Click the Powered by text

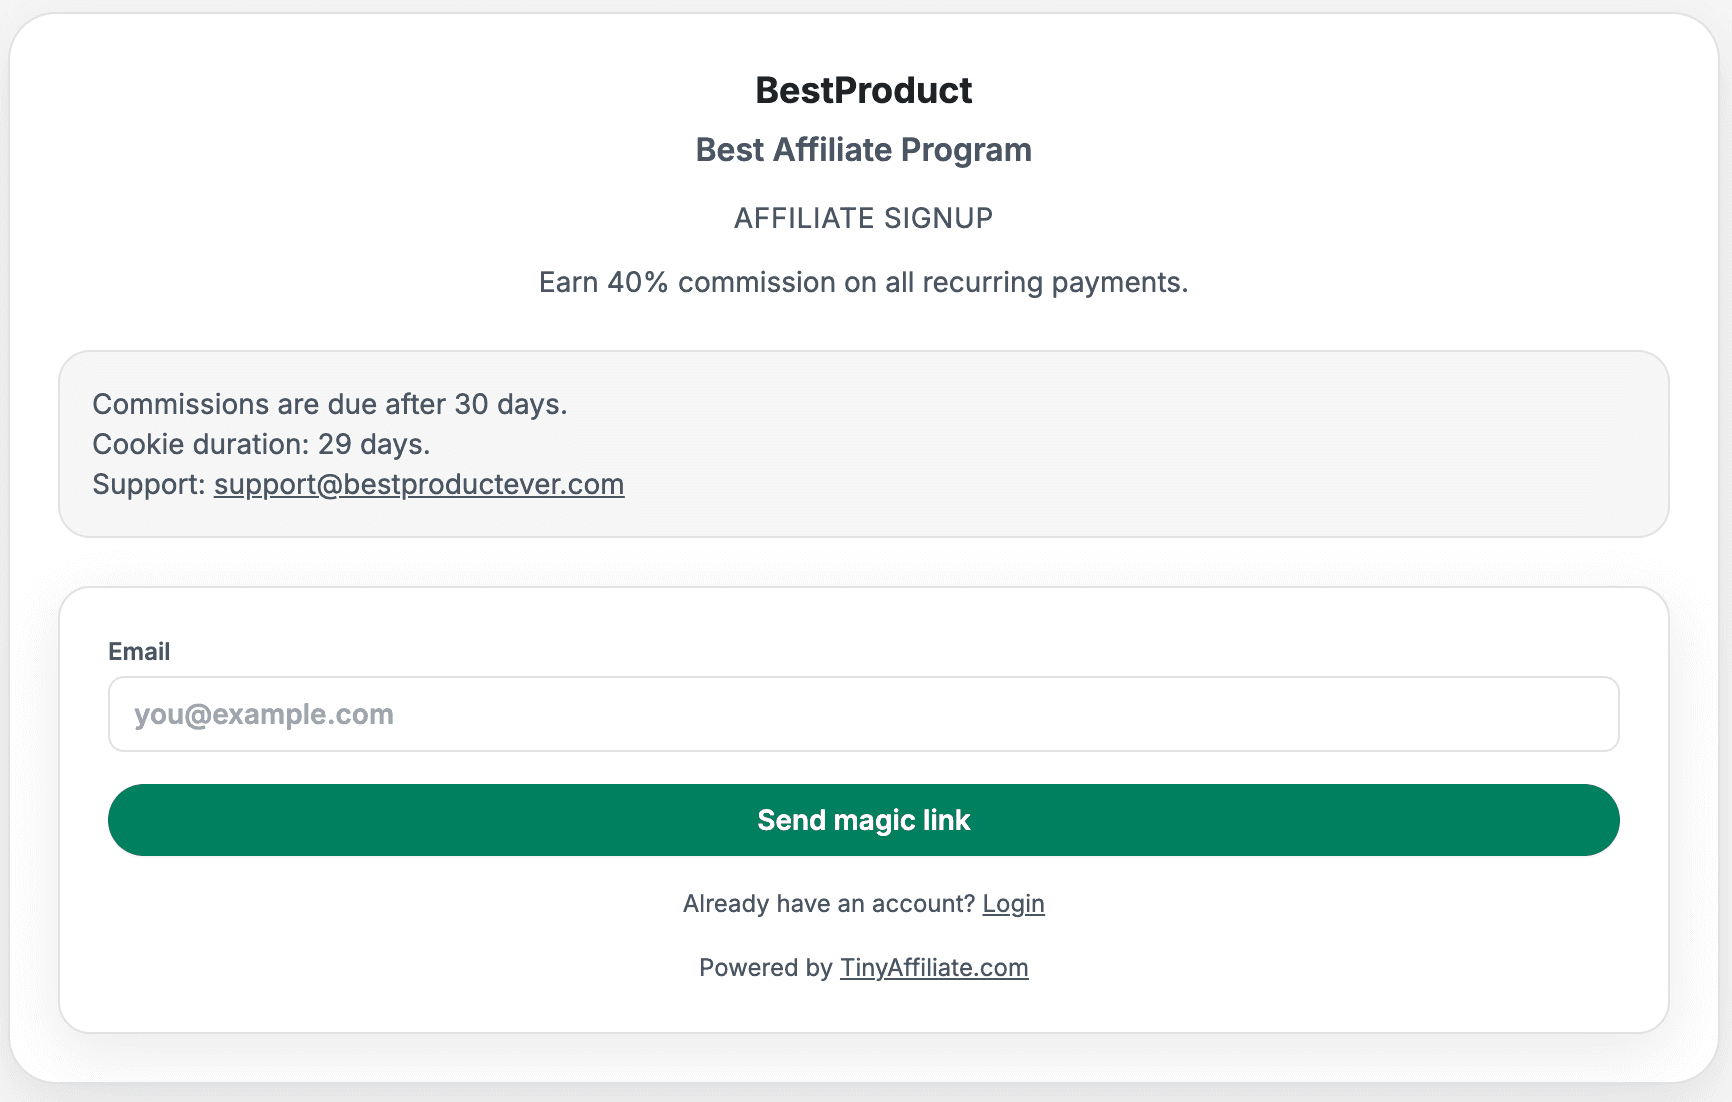pyautogui.click(x=769, y=967)
